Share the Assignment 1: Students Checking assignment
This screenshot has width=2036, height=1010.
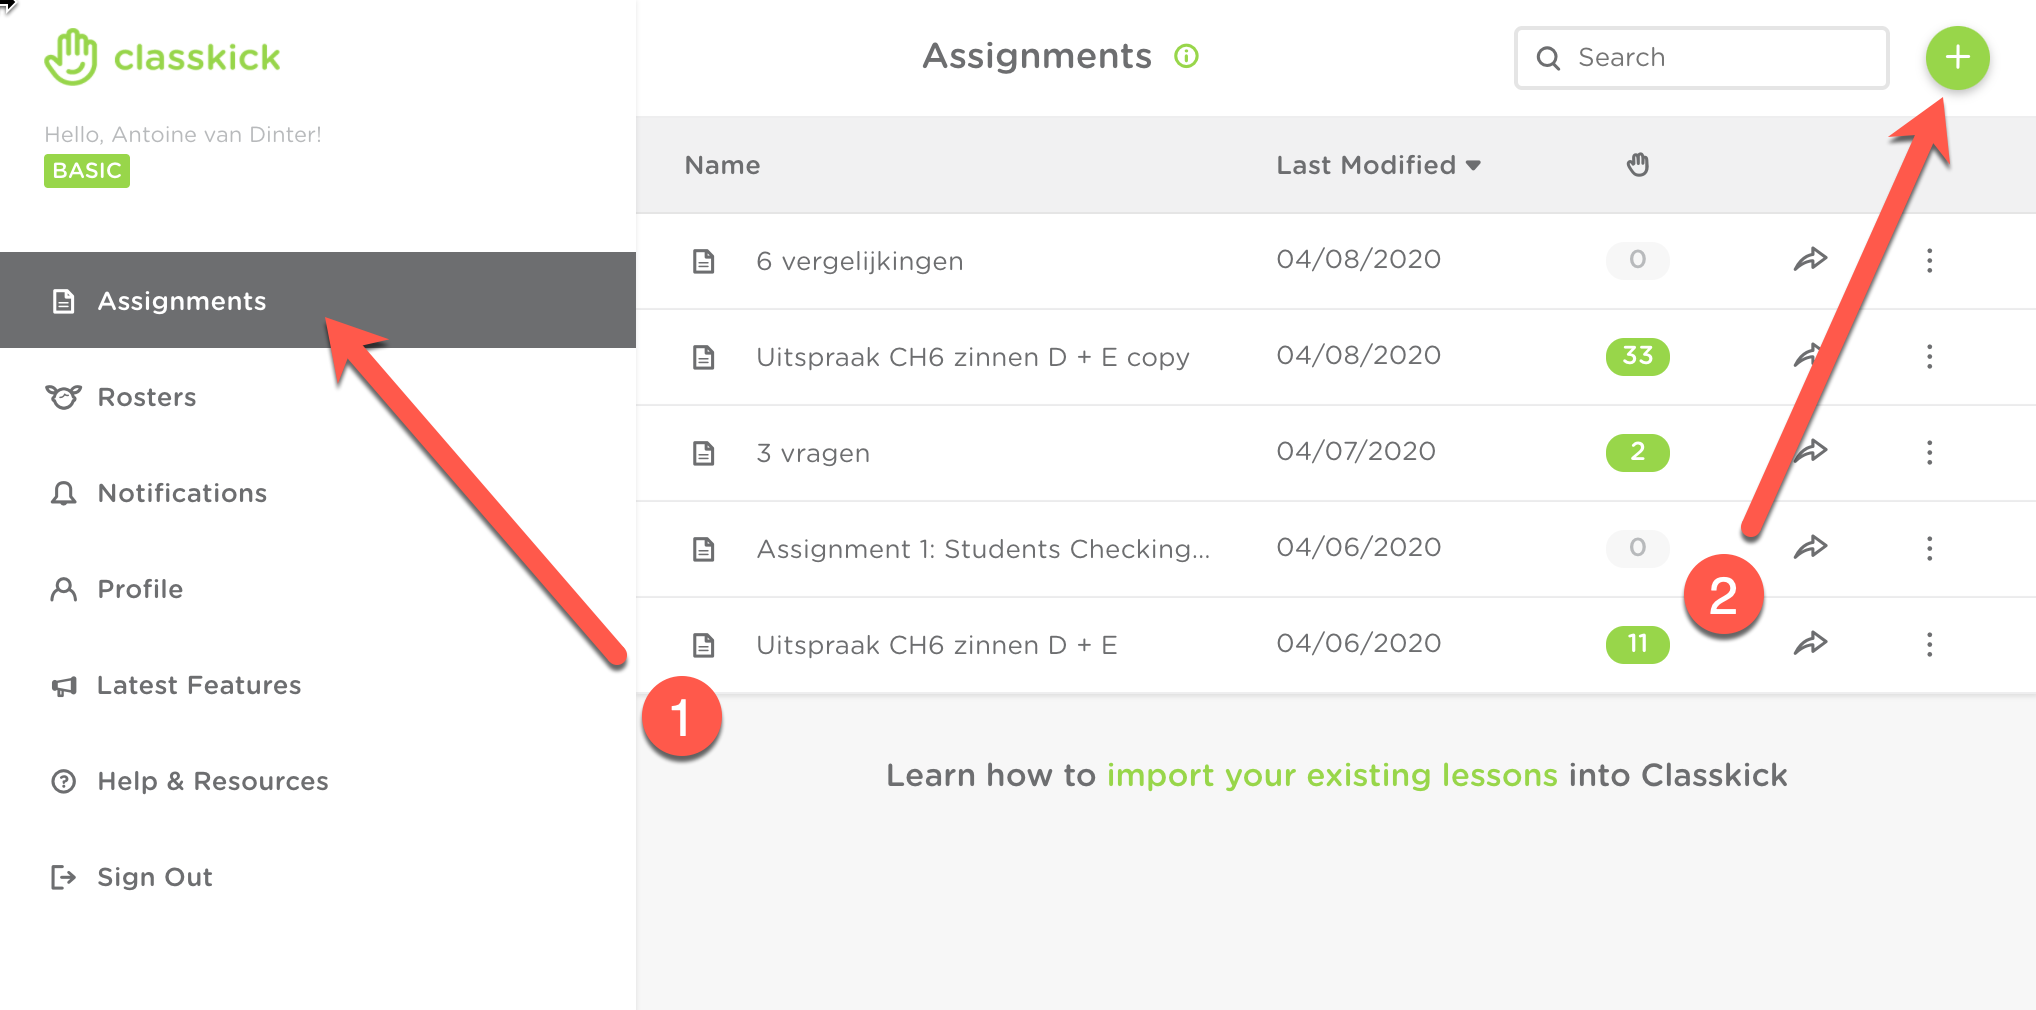click(1810, 547)
